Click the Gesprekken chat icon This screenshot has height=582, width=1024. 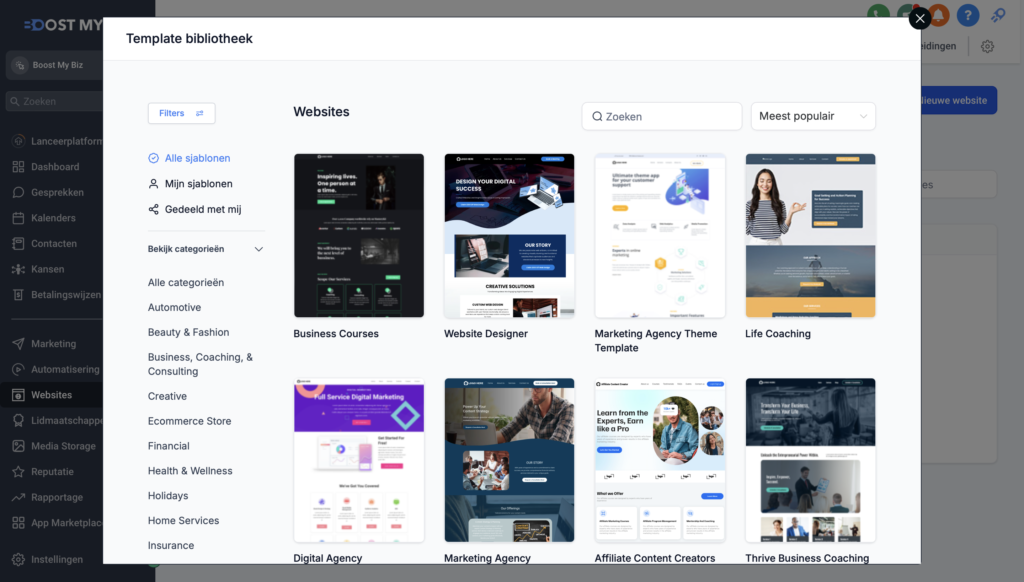coord(18,192)
